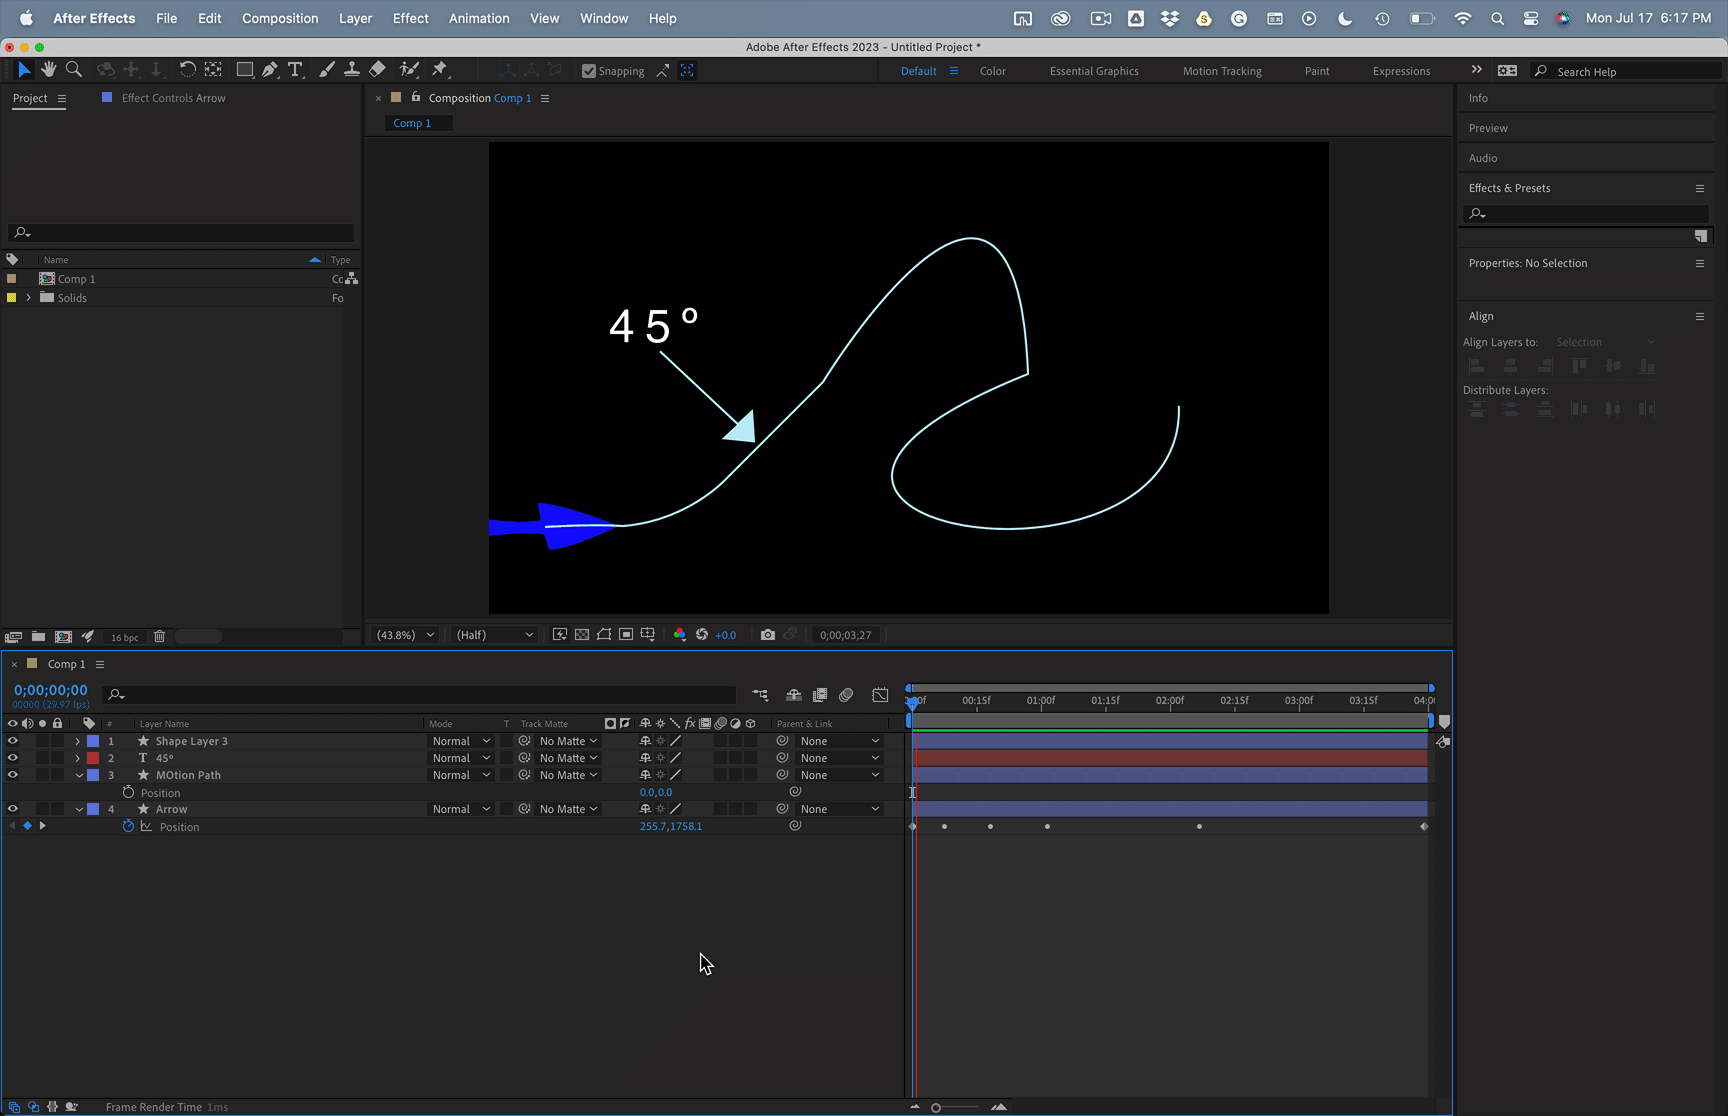
Task: Open the Composition menu
Action: click(x=280, y=18)
